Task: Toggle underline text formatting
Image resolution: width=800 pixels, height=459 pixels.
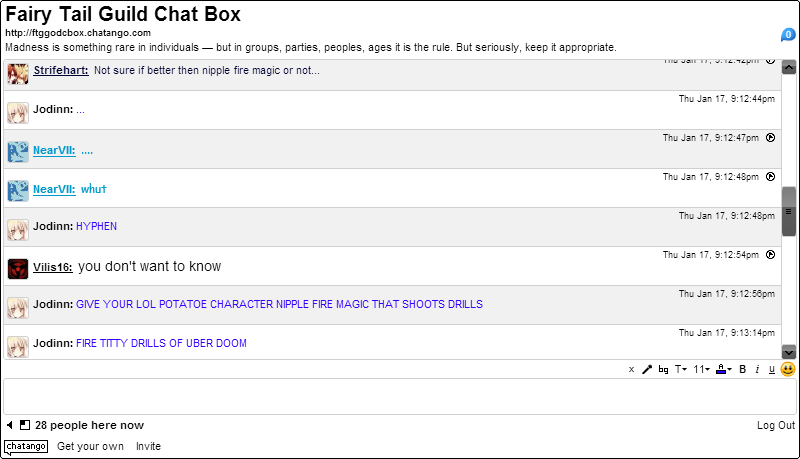Action: [771, 369]
